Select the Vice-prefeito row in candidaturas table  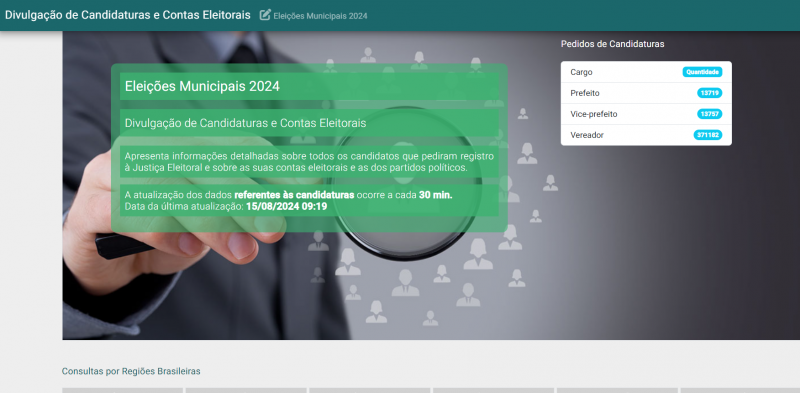coord(646,114)
